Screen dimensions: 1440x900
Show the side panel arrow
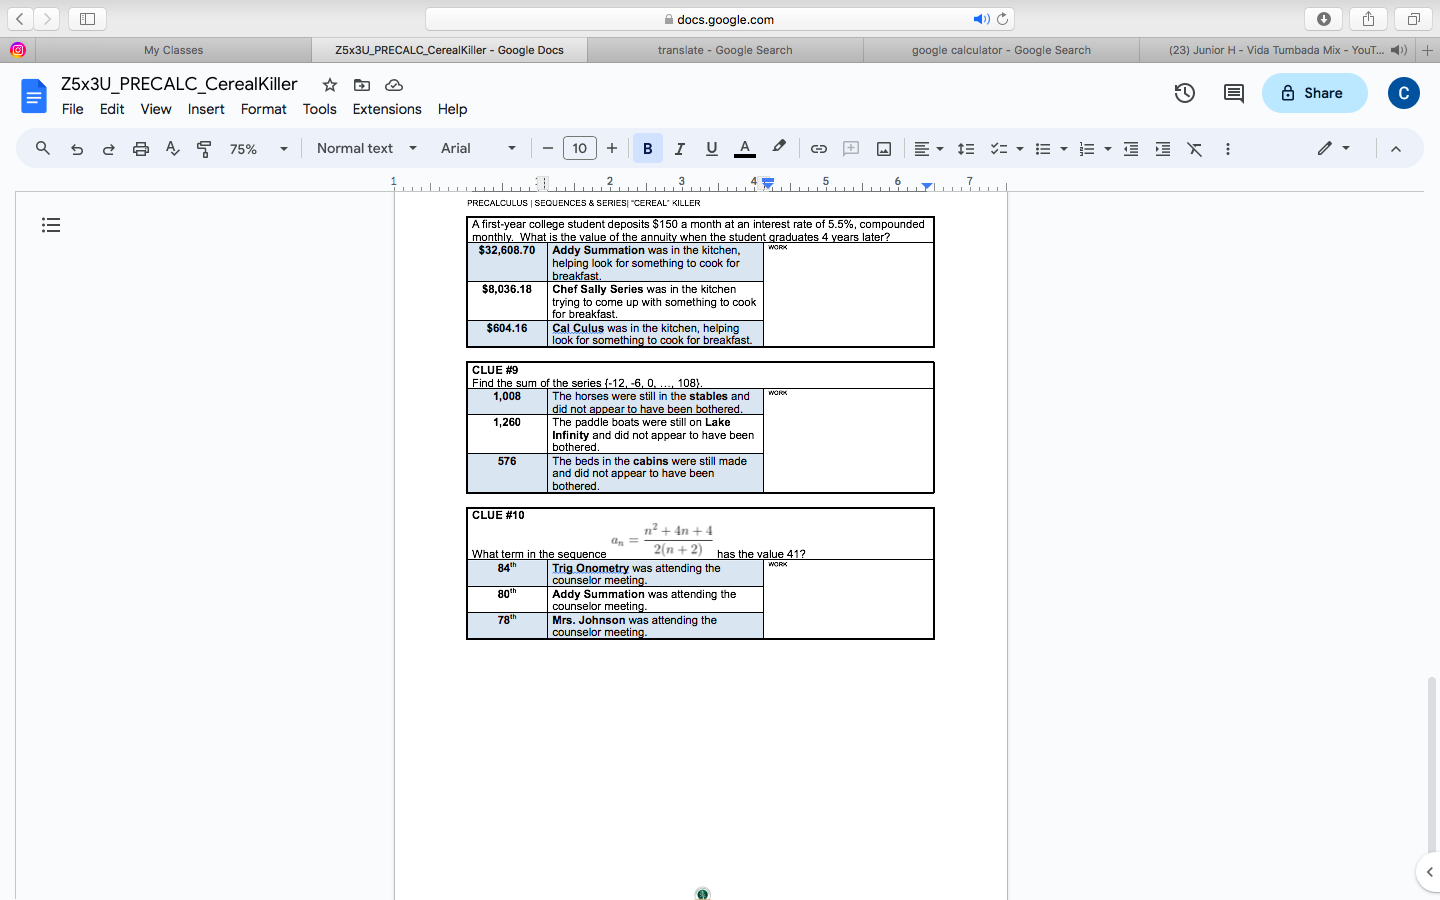coord(1429,872)
